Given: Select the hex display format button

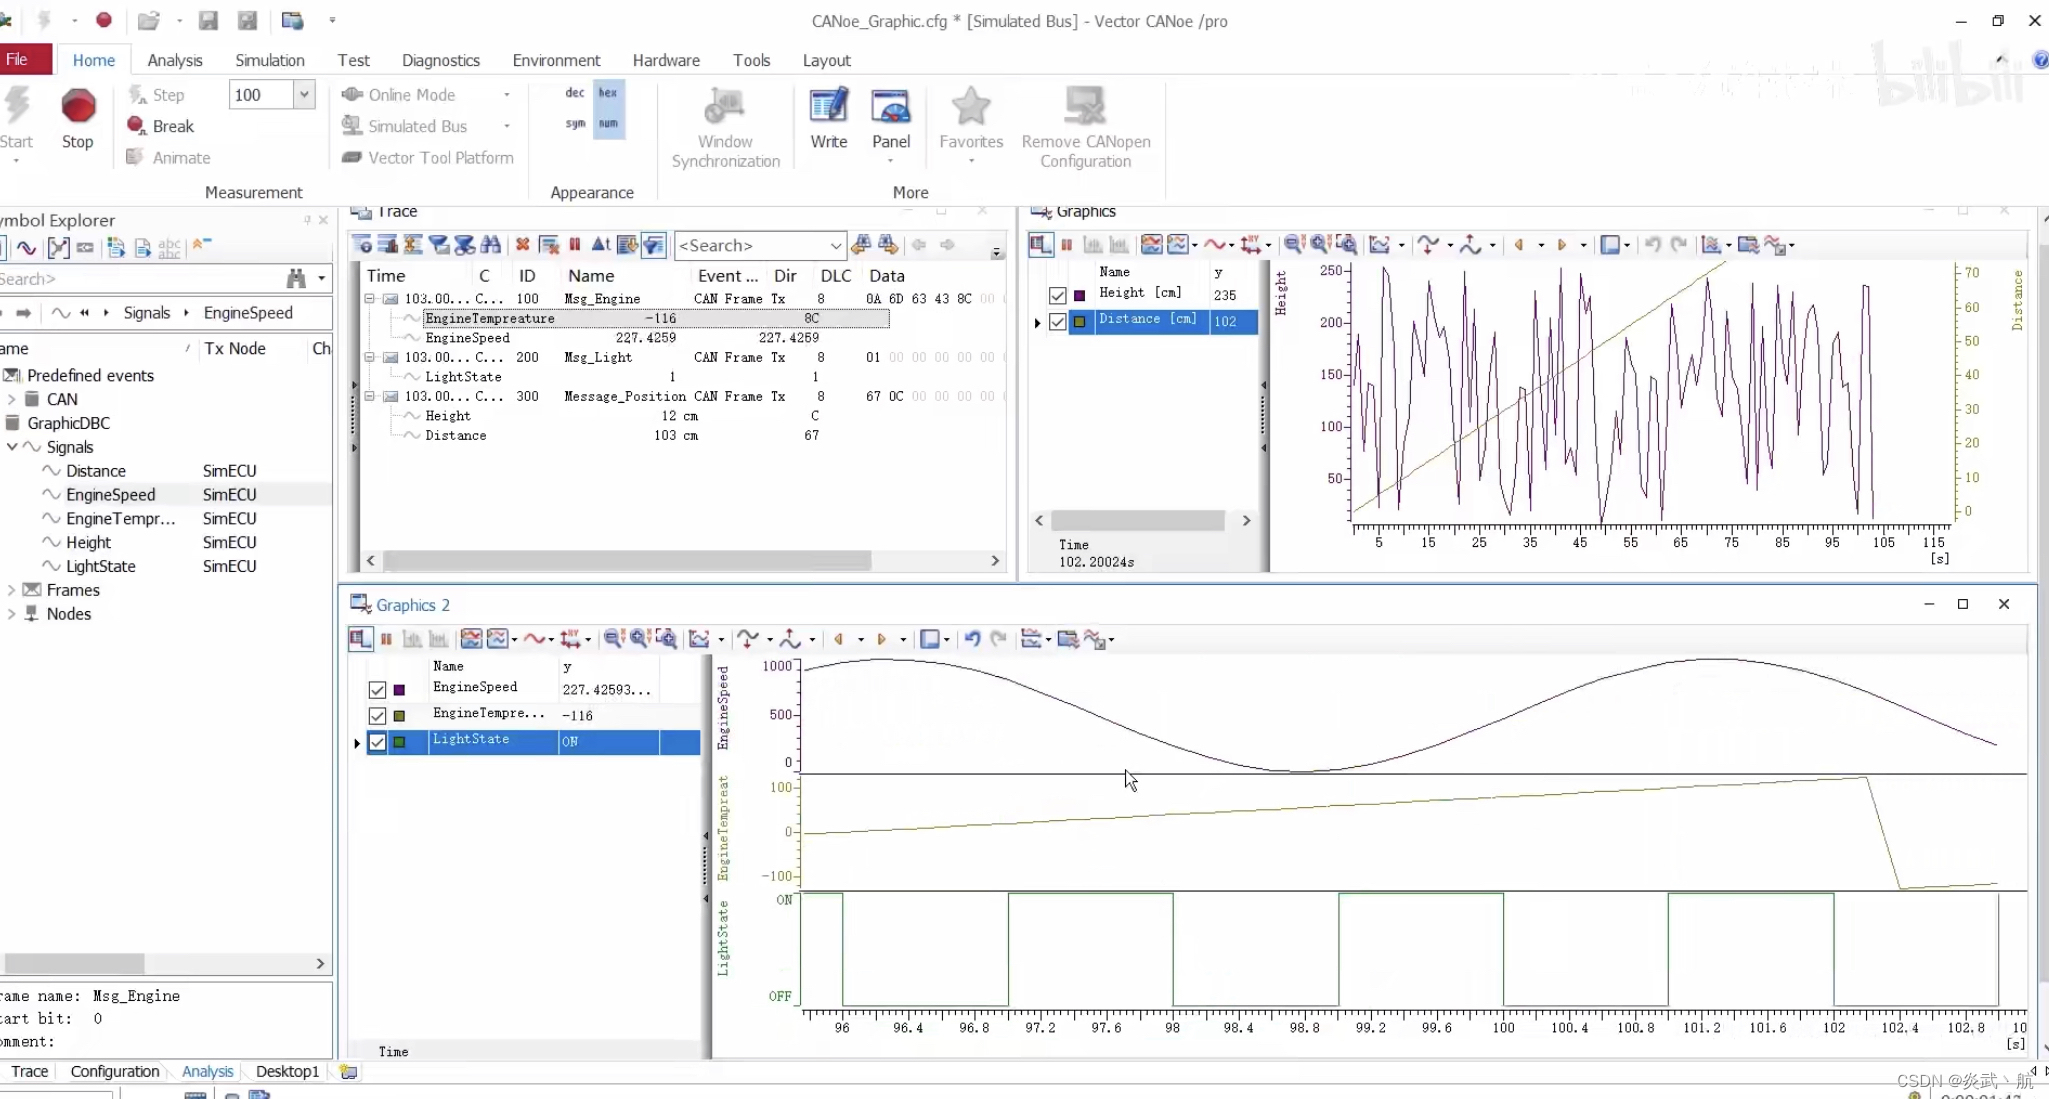Looking at the screenshot, I should click(608, 93).
